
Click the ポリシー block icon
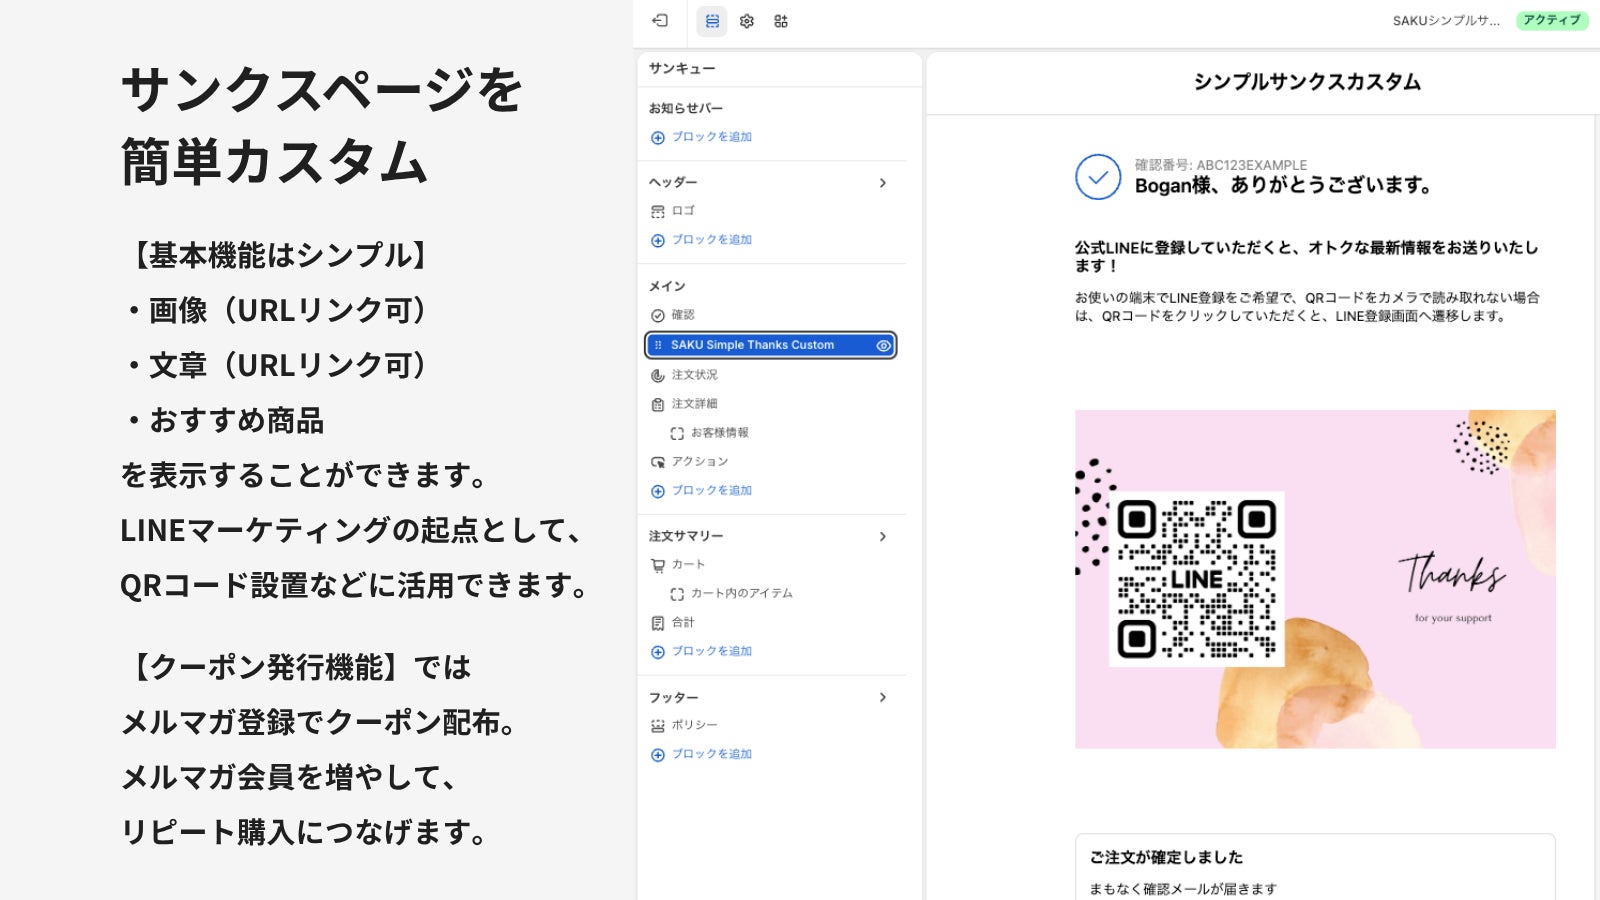point(658,726)
